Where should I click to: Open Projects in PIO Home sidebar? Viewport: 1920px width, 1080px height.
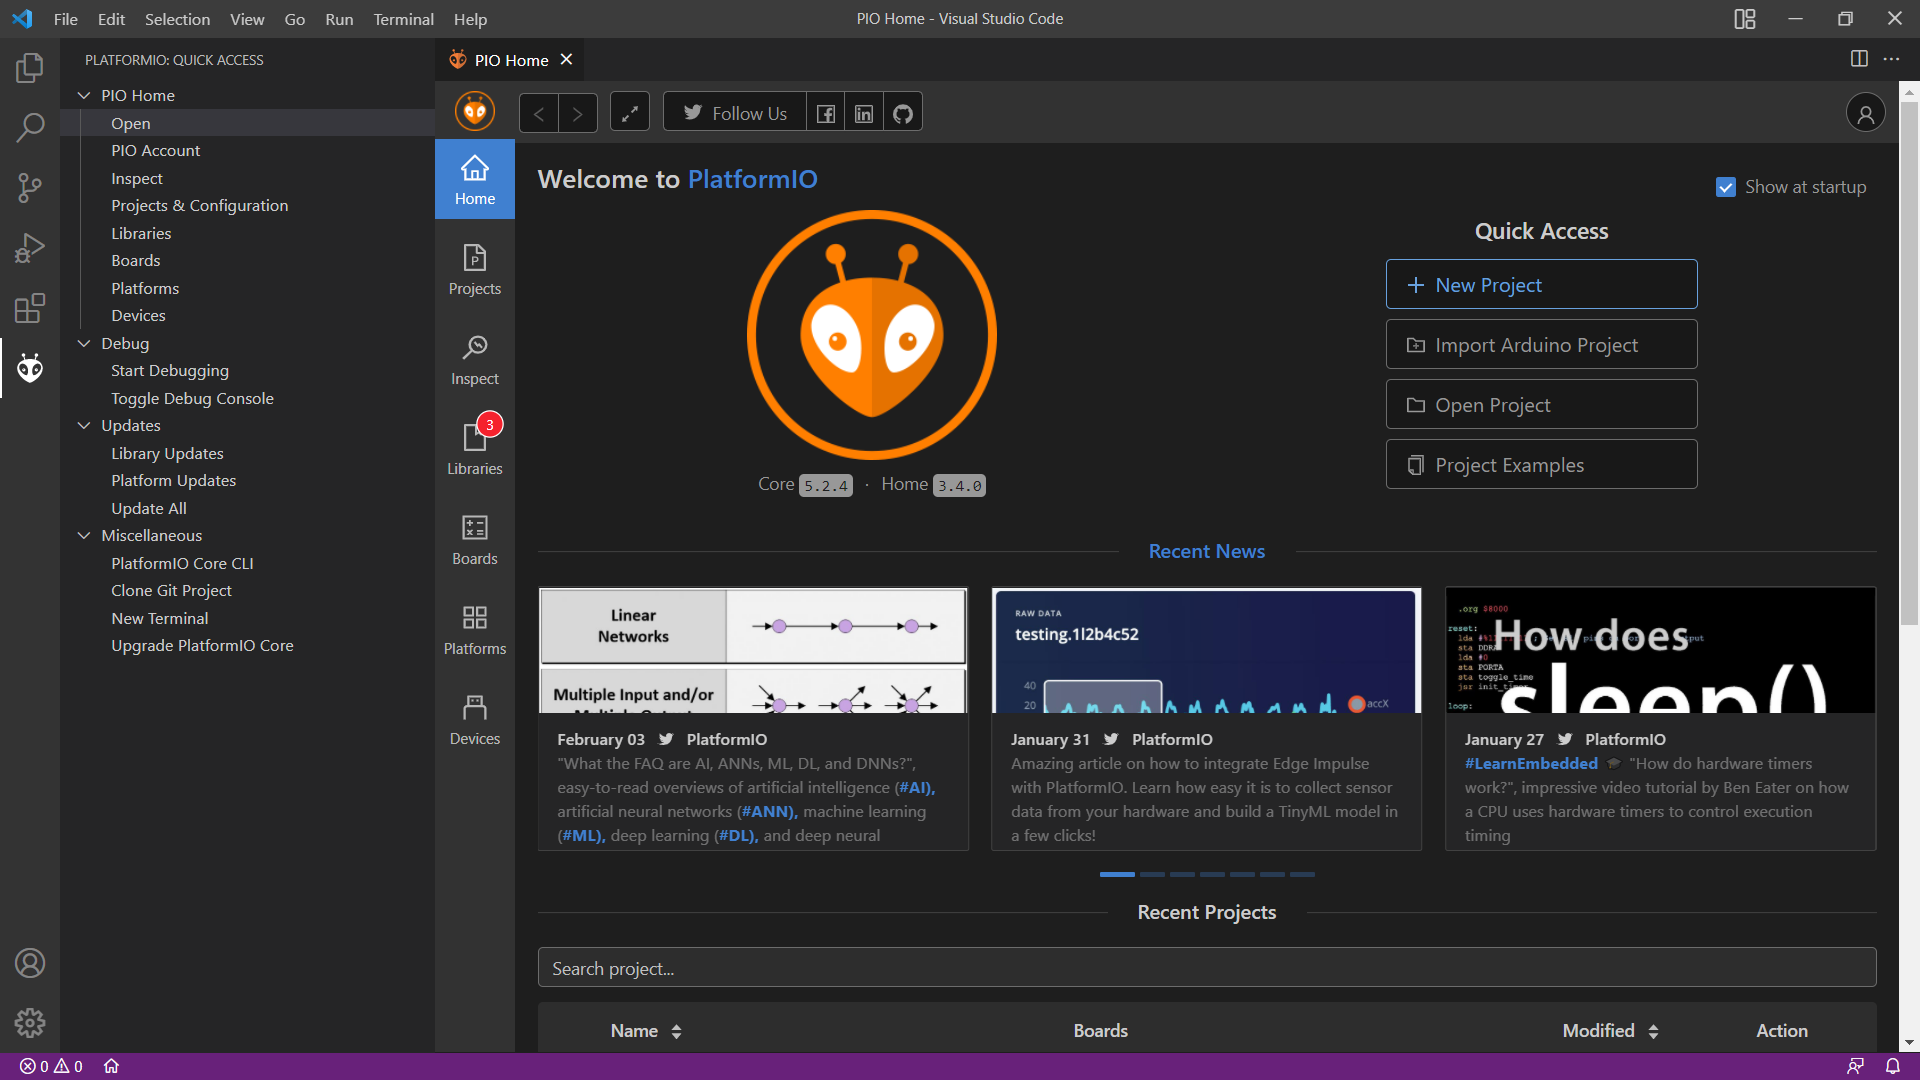(x=475, y=269)
